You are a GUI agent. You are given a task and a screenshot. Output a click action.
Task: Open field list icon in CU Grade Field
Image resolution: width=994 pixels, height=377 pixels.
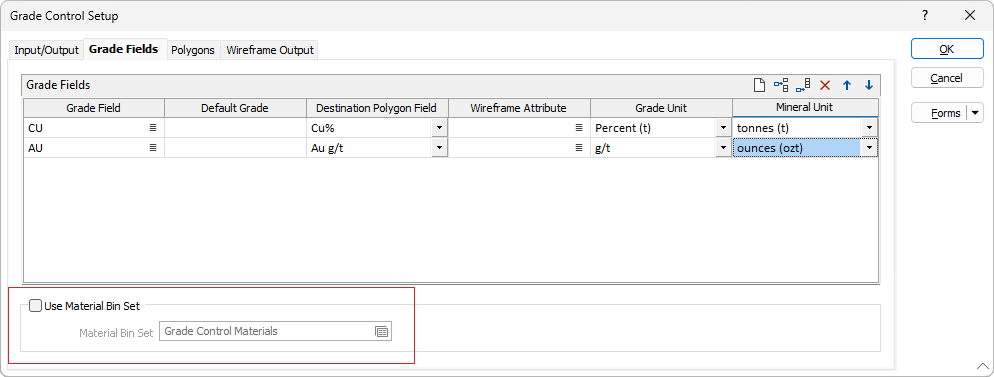[153, 127]
